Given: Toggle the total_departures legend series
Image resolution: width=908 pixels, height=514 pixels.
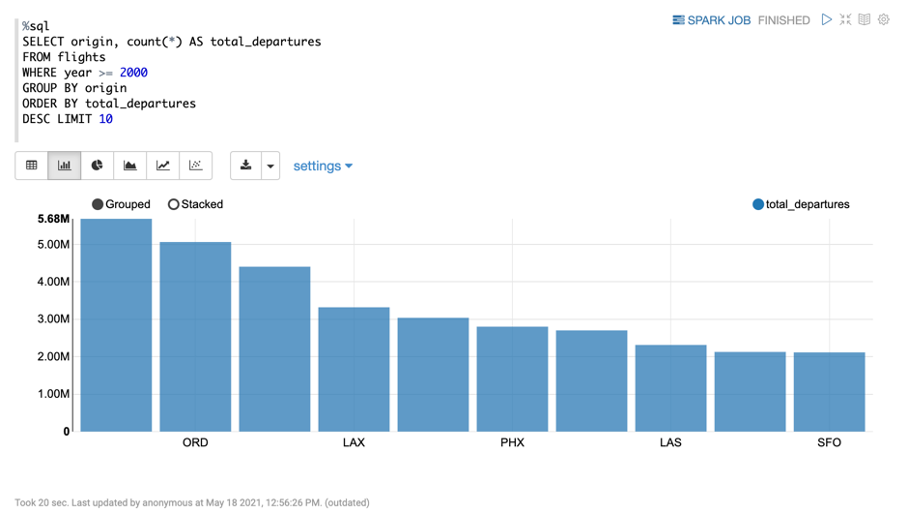Looking at the screenshot, I should tap(800, 204).
